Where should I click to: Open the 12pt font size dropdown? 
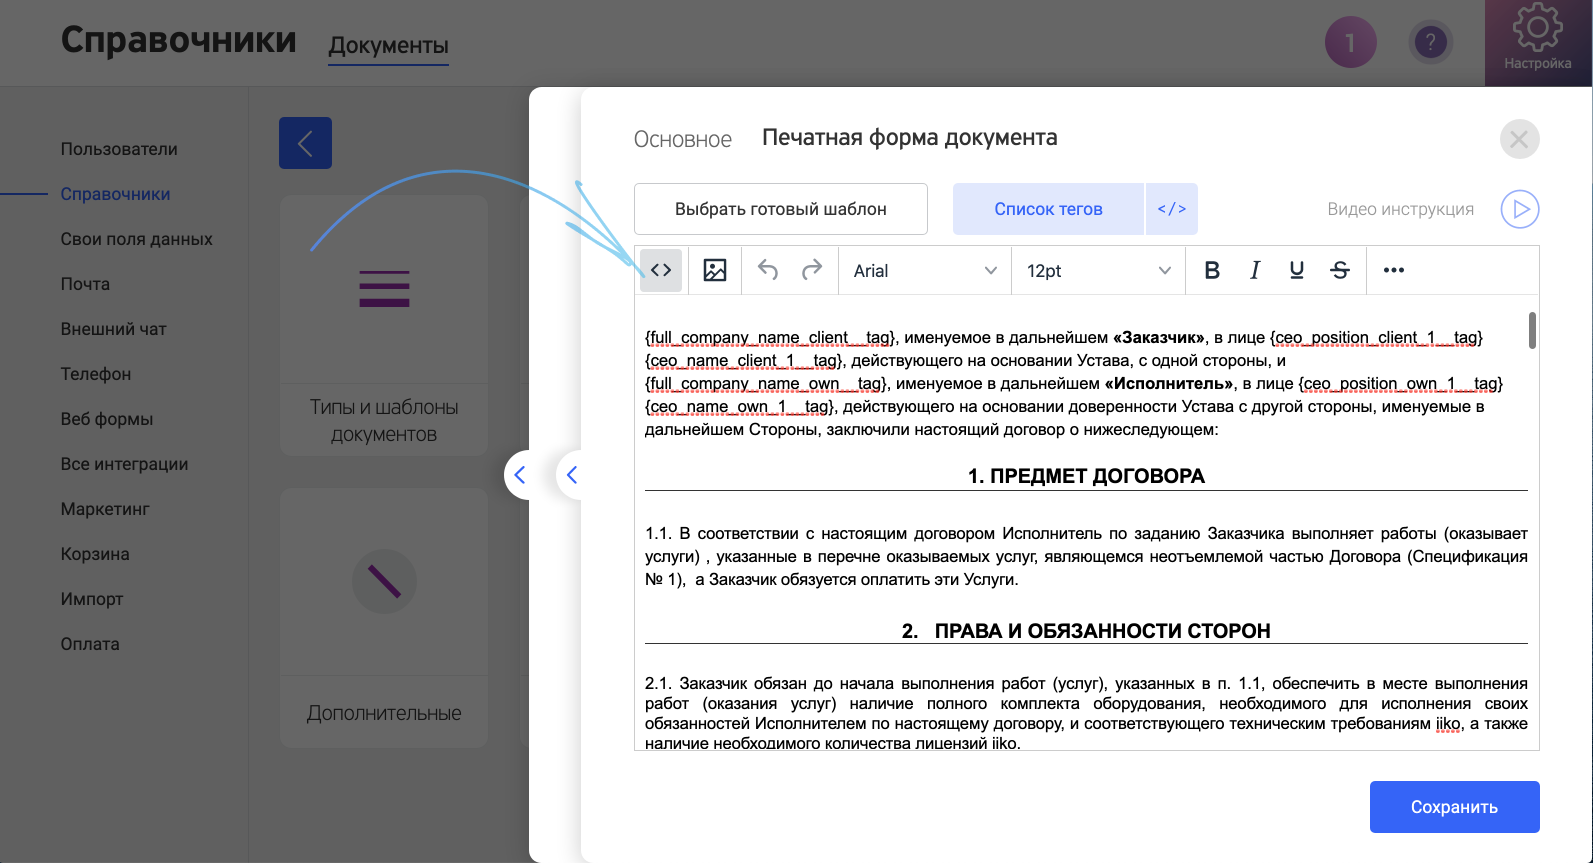pyautogui.click(x=1098, y=271)
